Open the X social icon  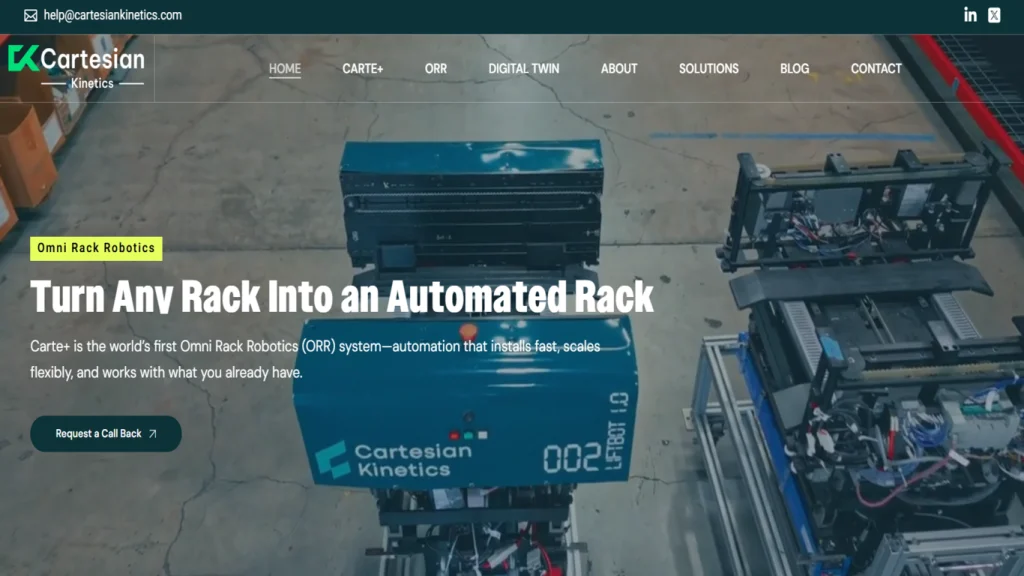click(994, 15)
